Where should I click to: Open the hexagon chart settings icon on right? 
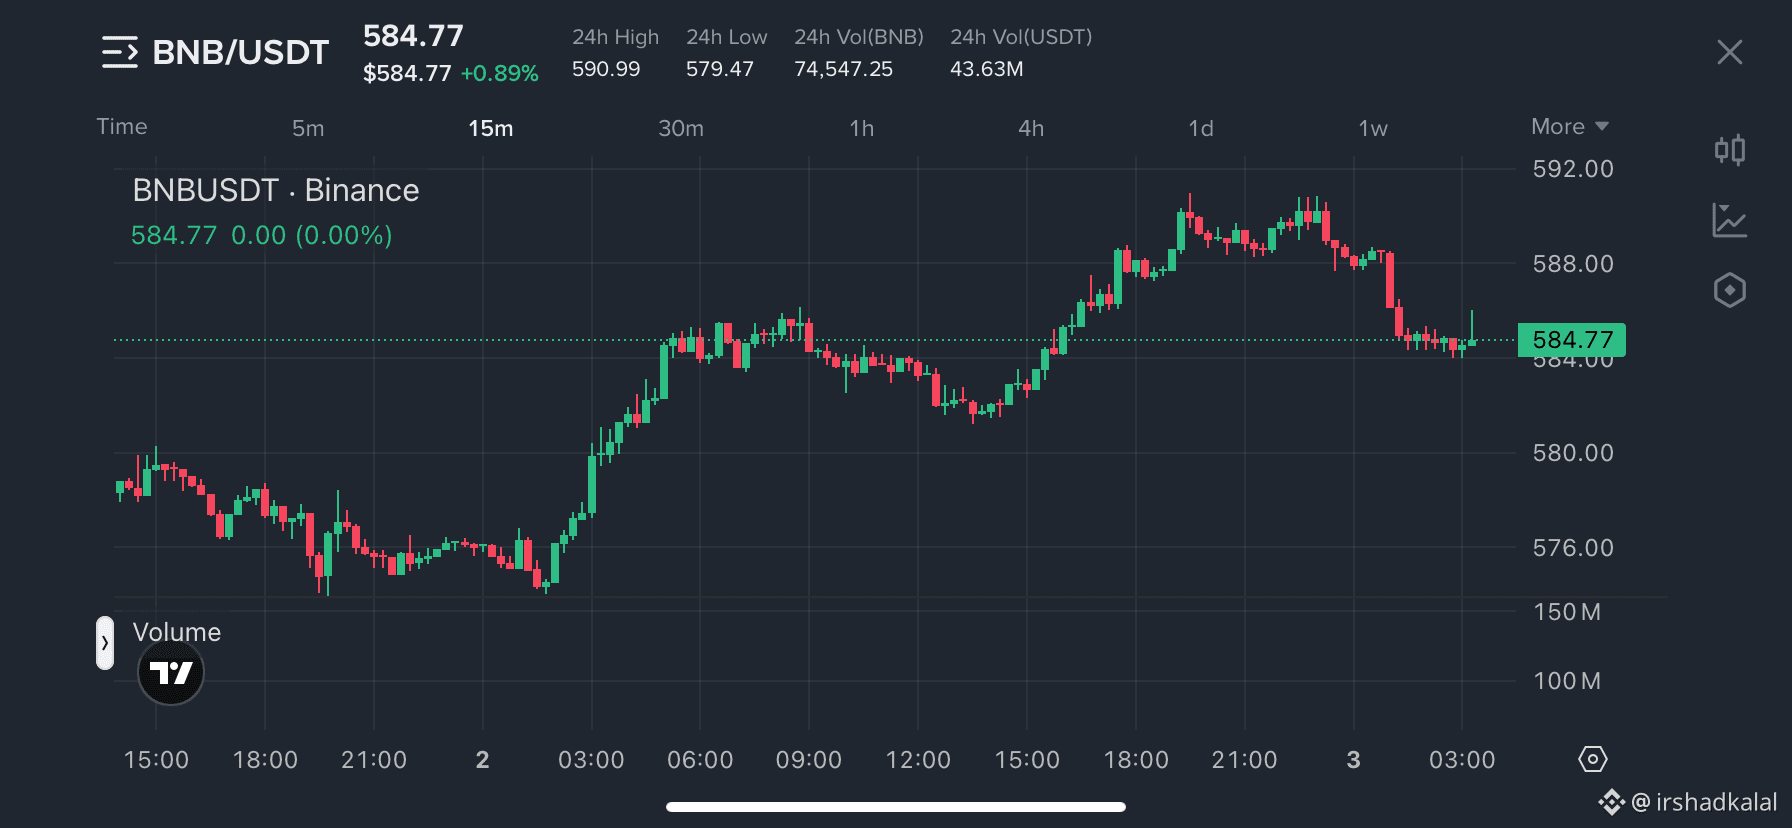click(1729, 290)
